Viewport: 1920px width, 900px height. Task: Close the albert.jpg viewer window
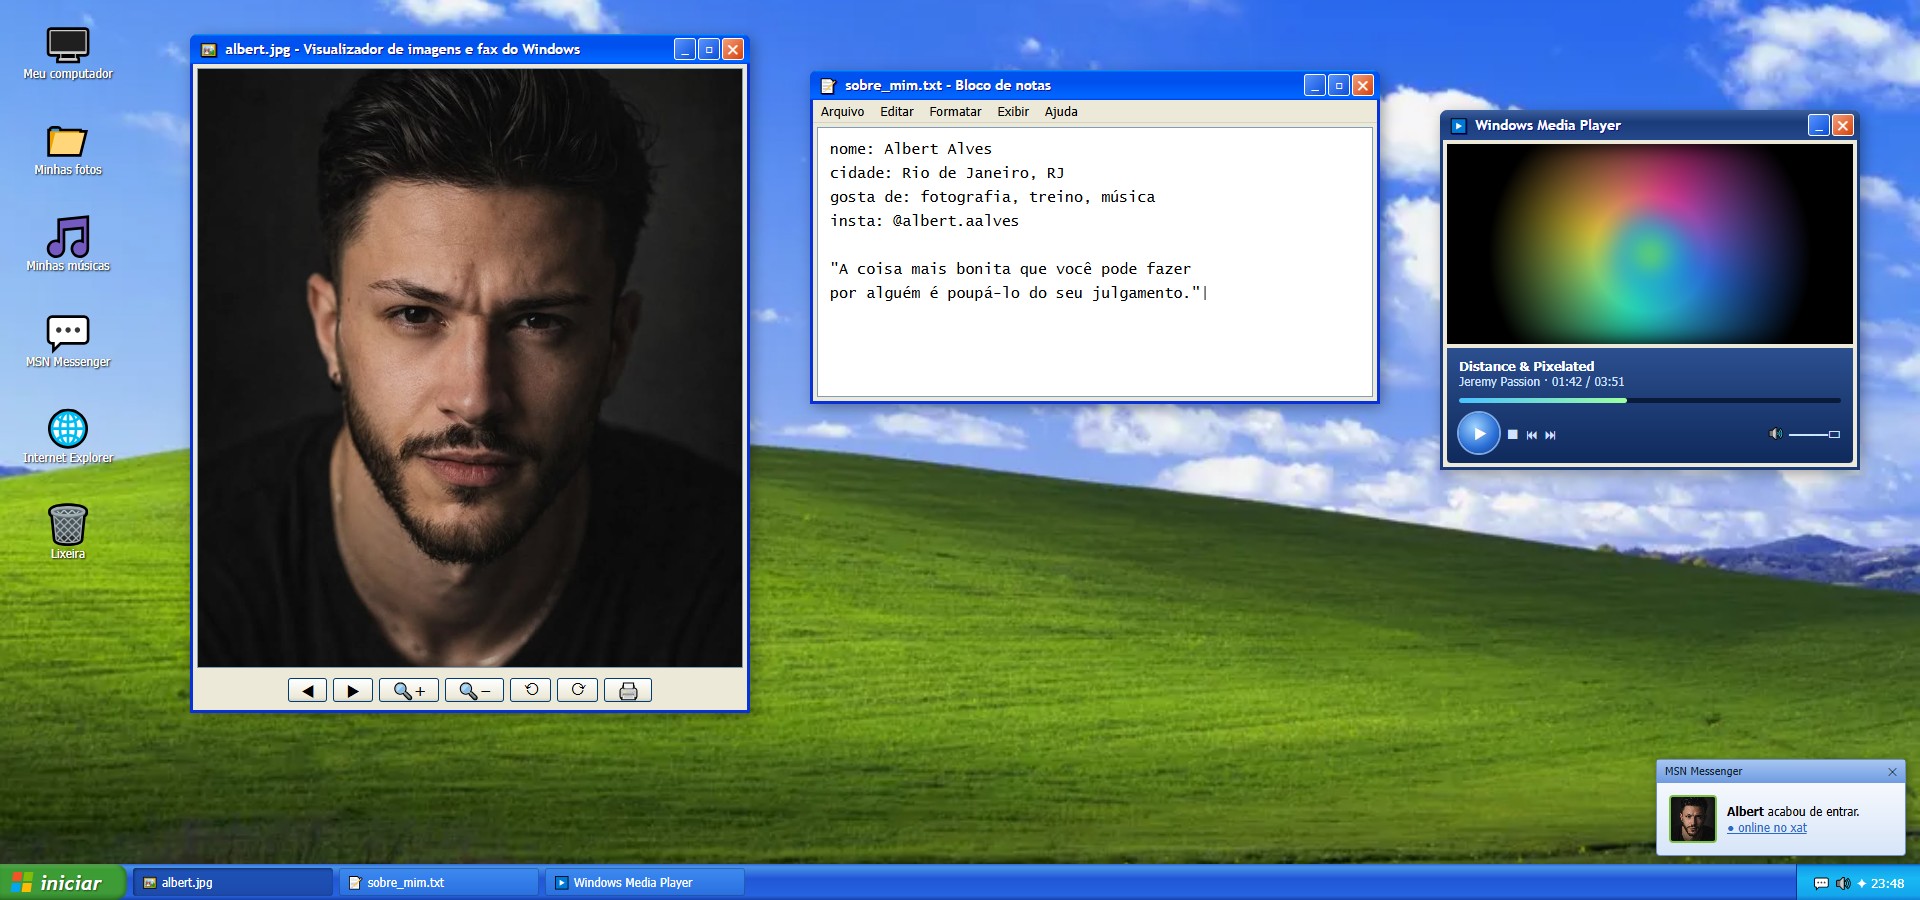pyautogui.click(x=733, y=49)
